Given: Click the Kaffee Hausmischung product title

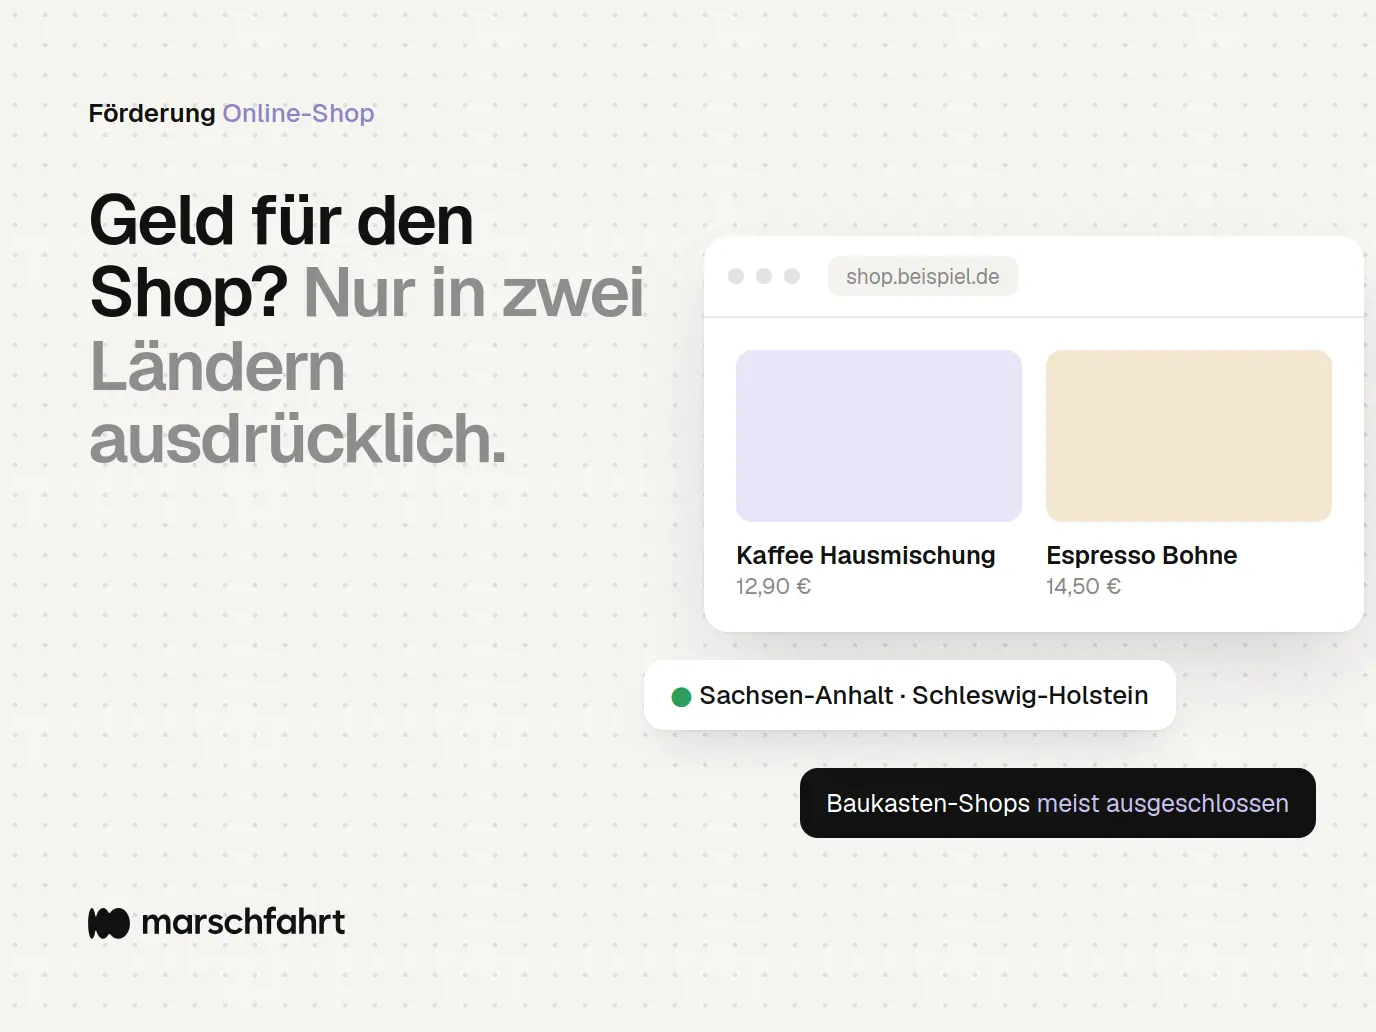Looking at the screenshot, I should tap(866, 555).
